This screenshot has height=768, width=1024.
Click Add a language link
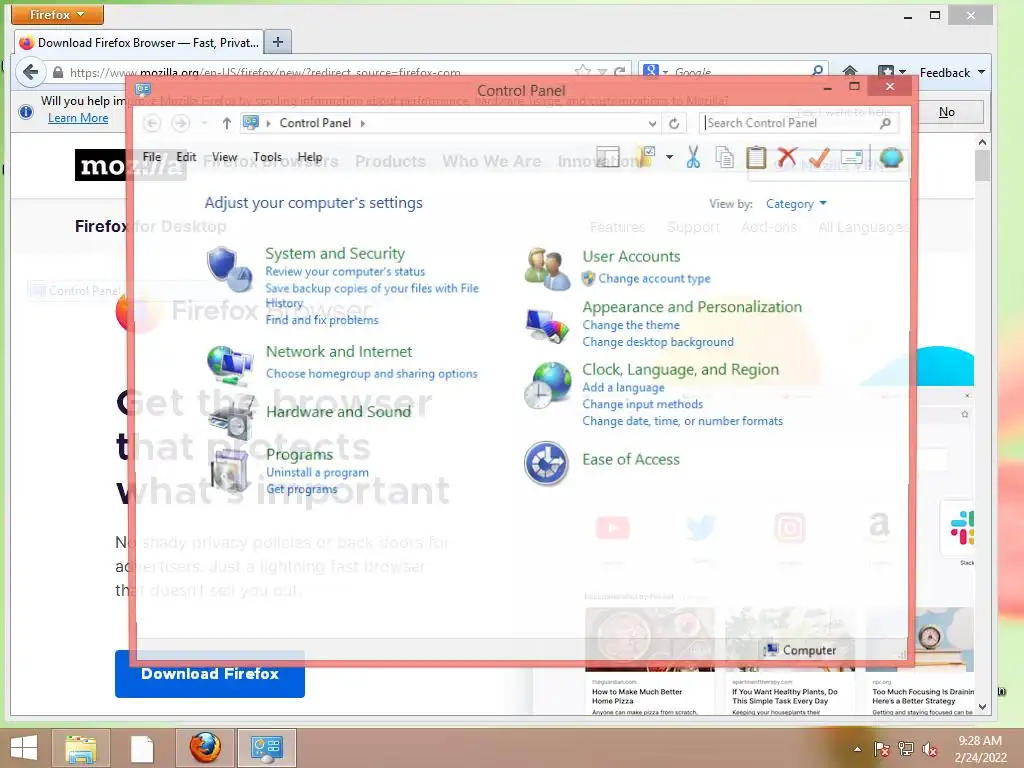coord(623,387)
